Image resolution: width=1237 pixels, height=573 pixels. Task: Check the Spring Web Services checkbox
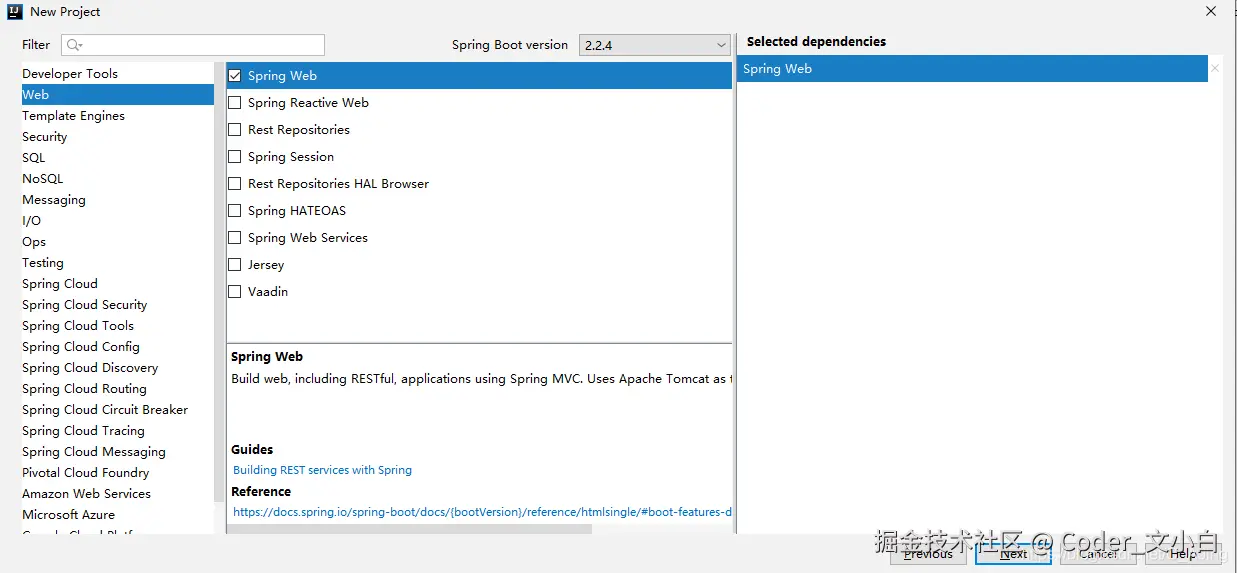[x=235, y=238]
